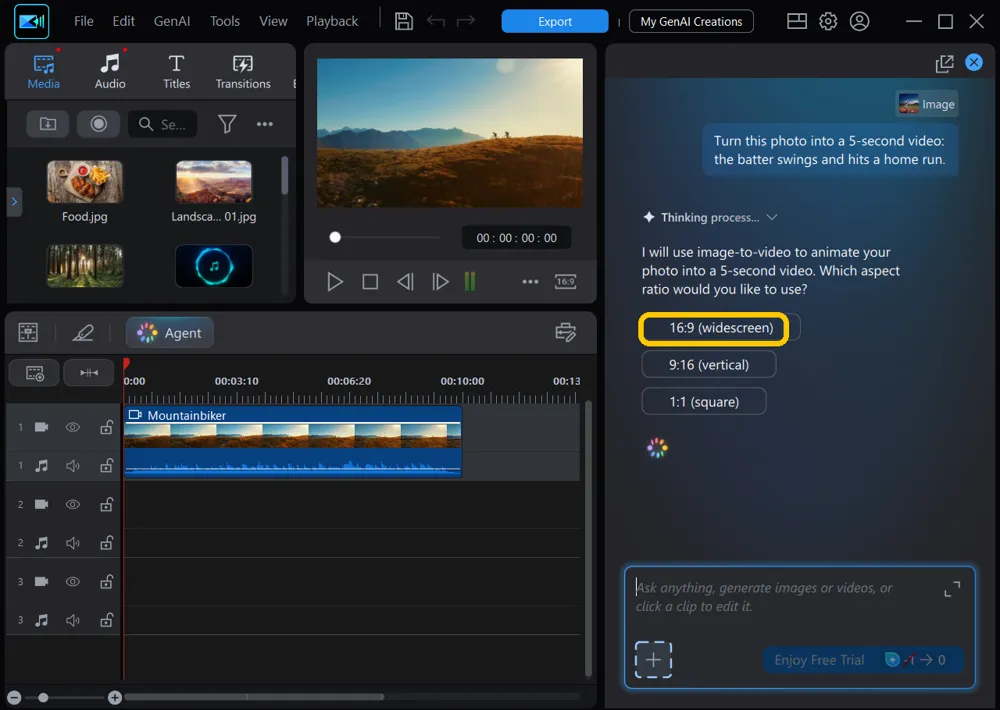This screenshot has height=710, width=1000.
Task: Lock audio track 1
Action: pos(107,466)
